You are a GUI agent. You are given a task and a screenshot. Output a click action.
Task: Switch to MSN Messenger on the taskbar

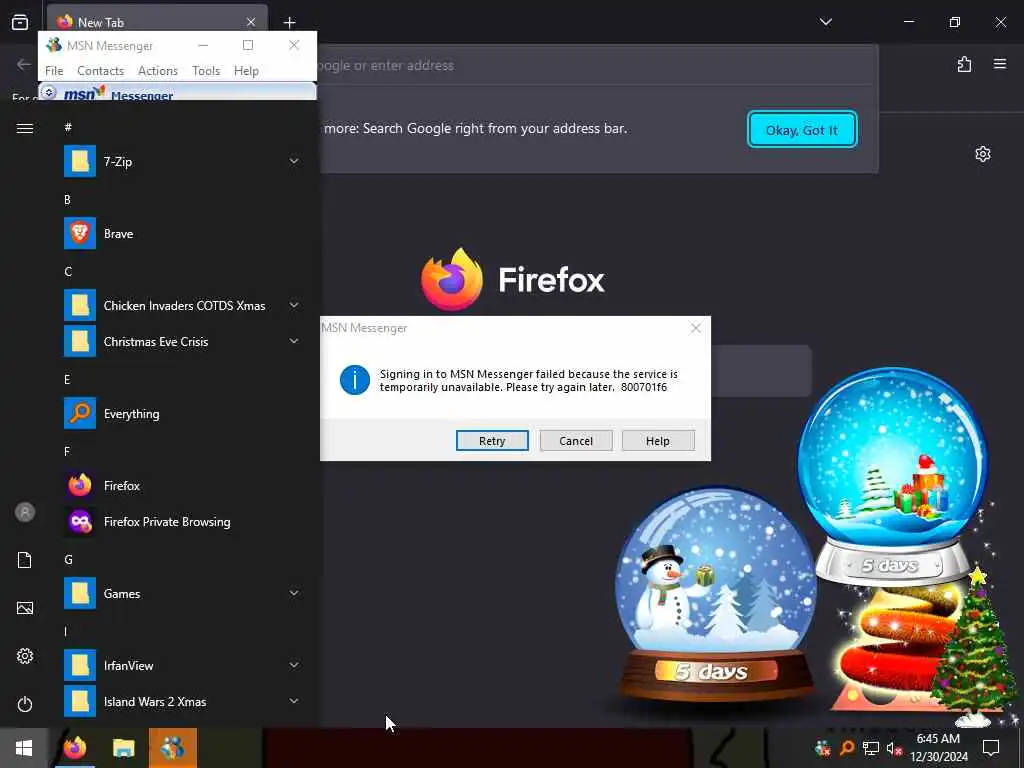point(172,748)
